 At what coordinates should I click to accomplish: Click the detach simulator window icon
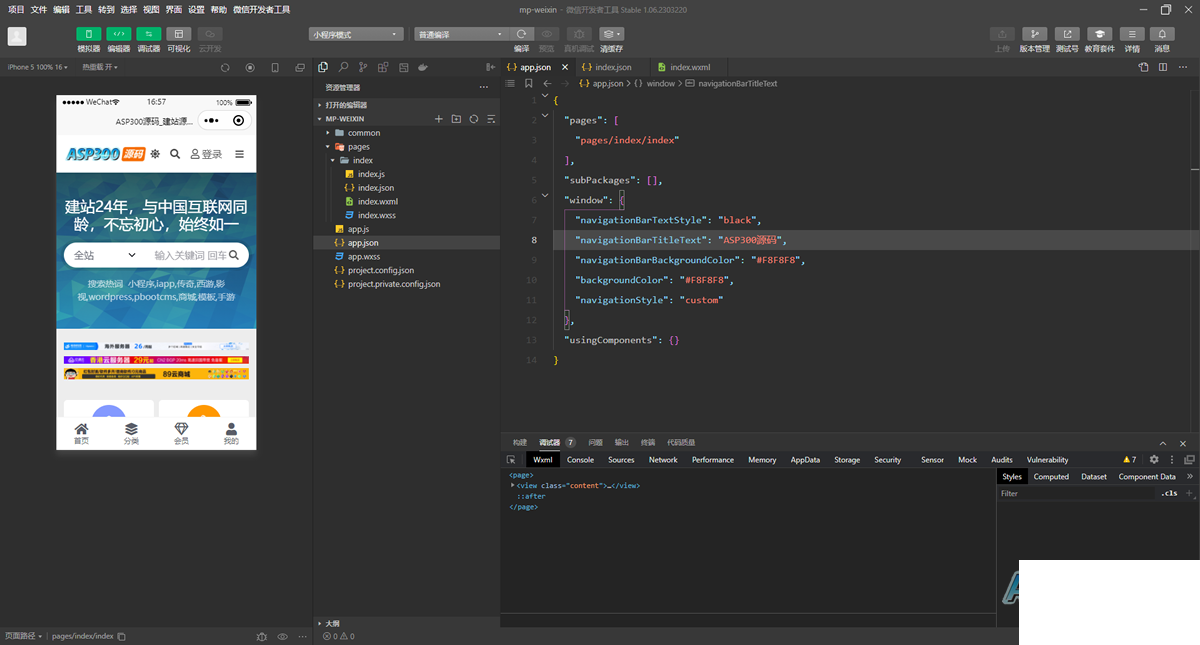coord(300,68)
